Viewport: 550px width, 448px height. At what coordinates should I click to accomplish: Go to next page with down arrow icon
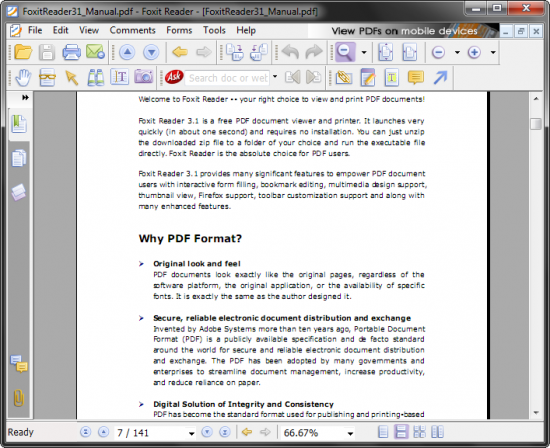(151, 52)
